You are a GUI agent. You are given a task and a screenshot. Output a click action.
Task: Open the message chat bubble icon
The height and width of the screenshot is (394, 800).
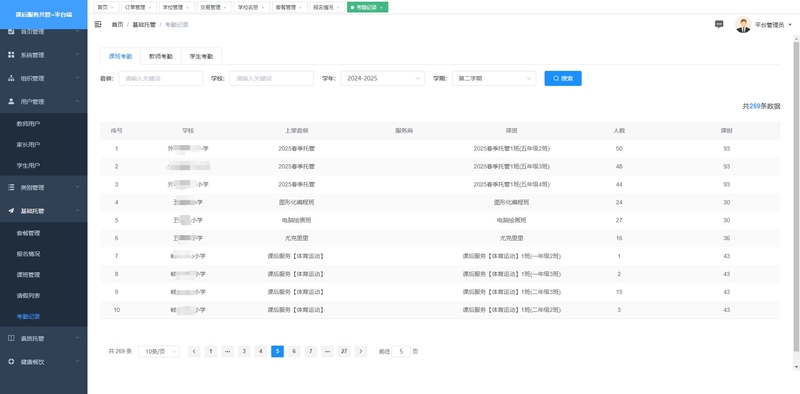pos(719,24)
